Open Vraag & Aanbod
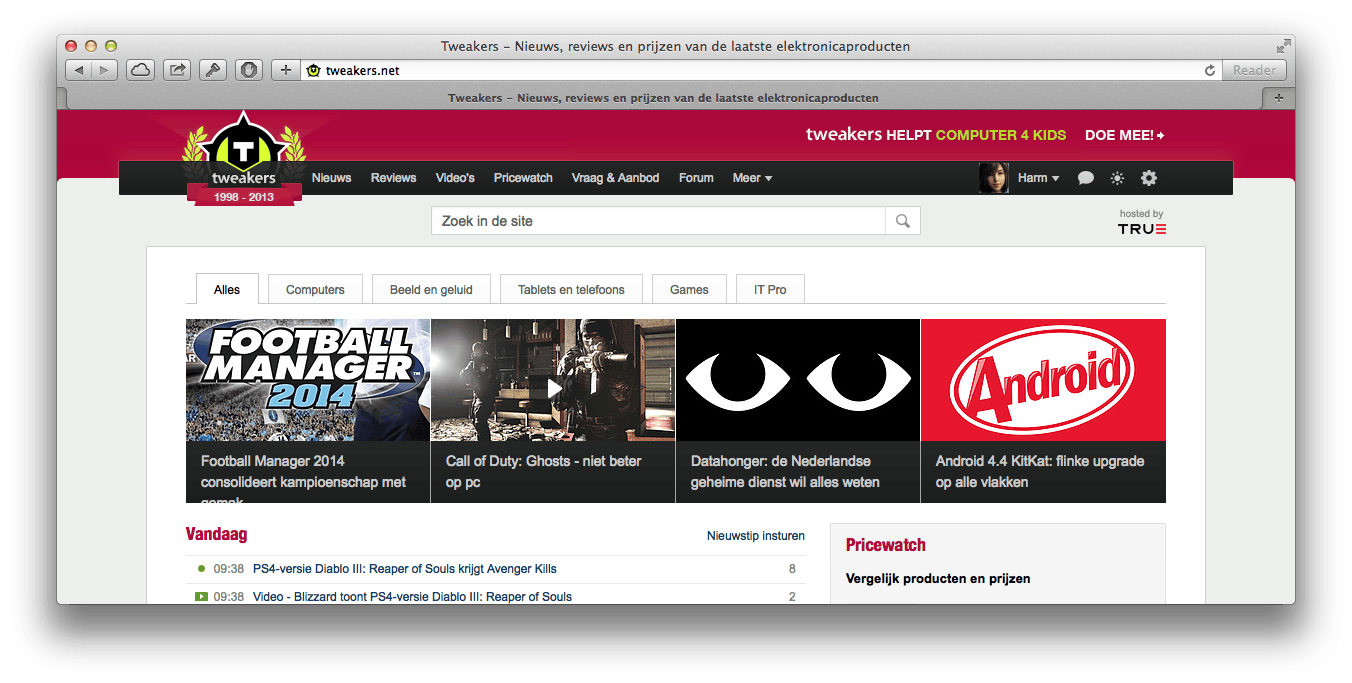The width and height of the screenshot is (1352, 683). (x=615, y=178)
